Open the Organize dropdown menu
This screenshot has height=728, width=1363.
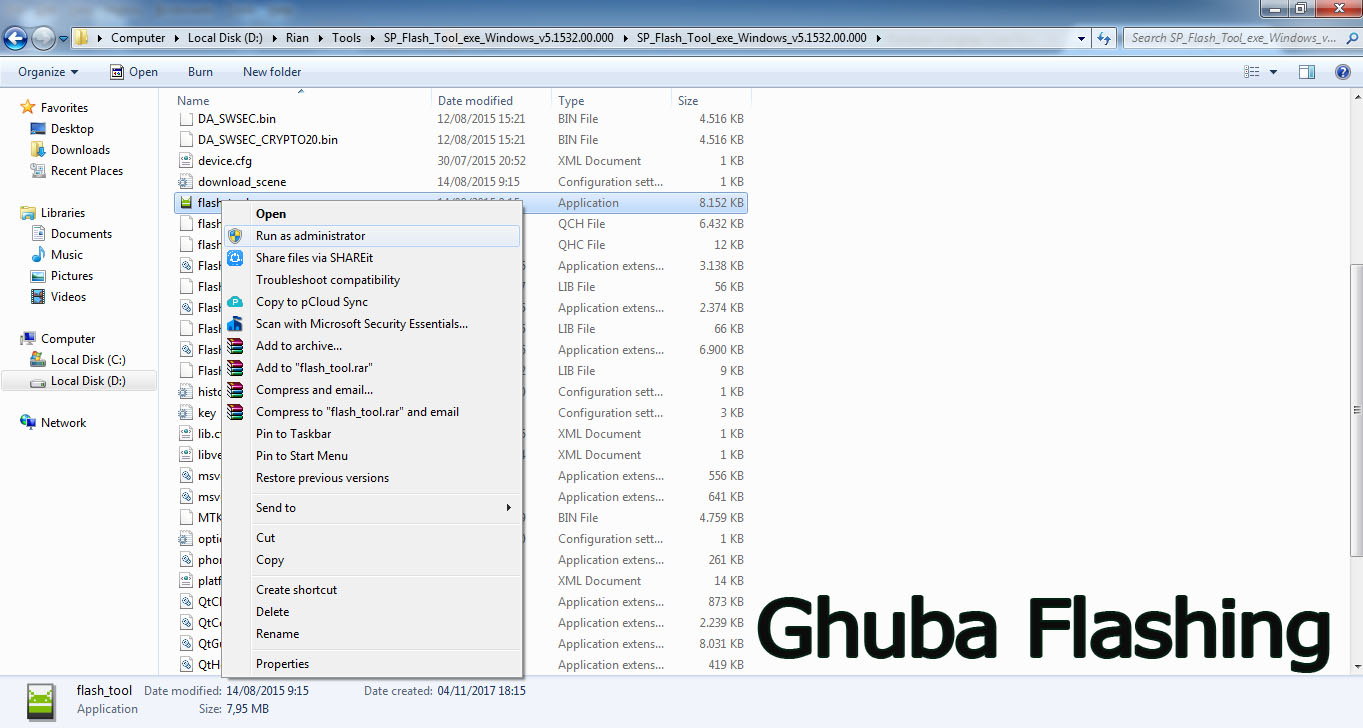[x=45, y=71]
